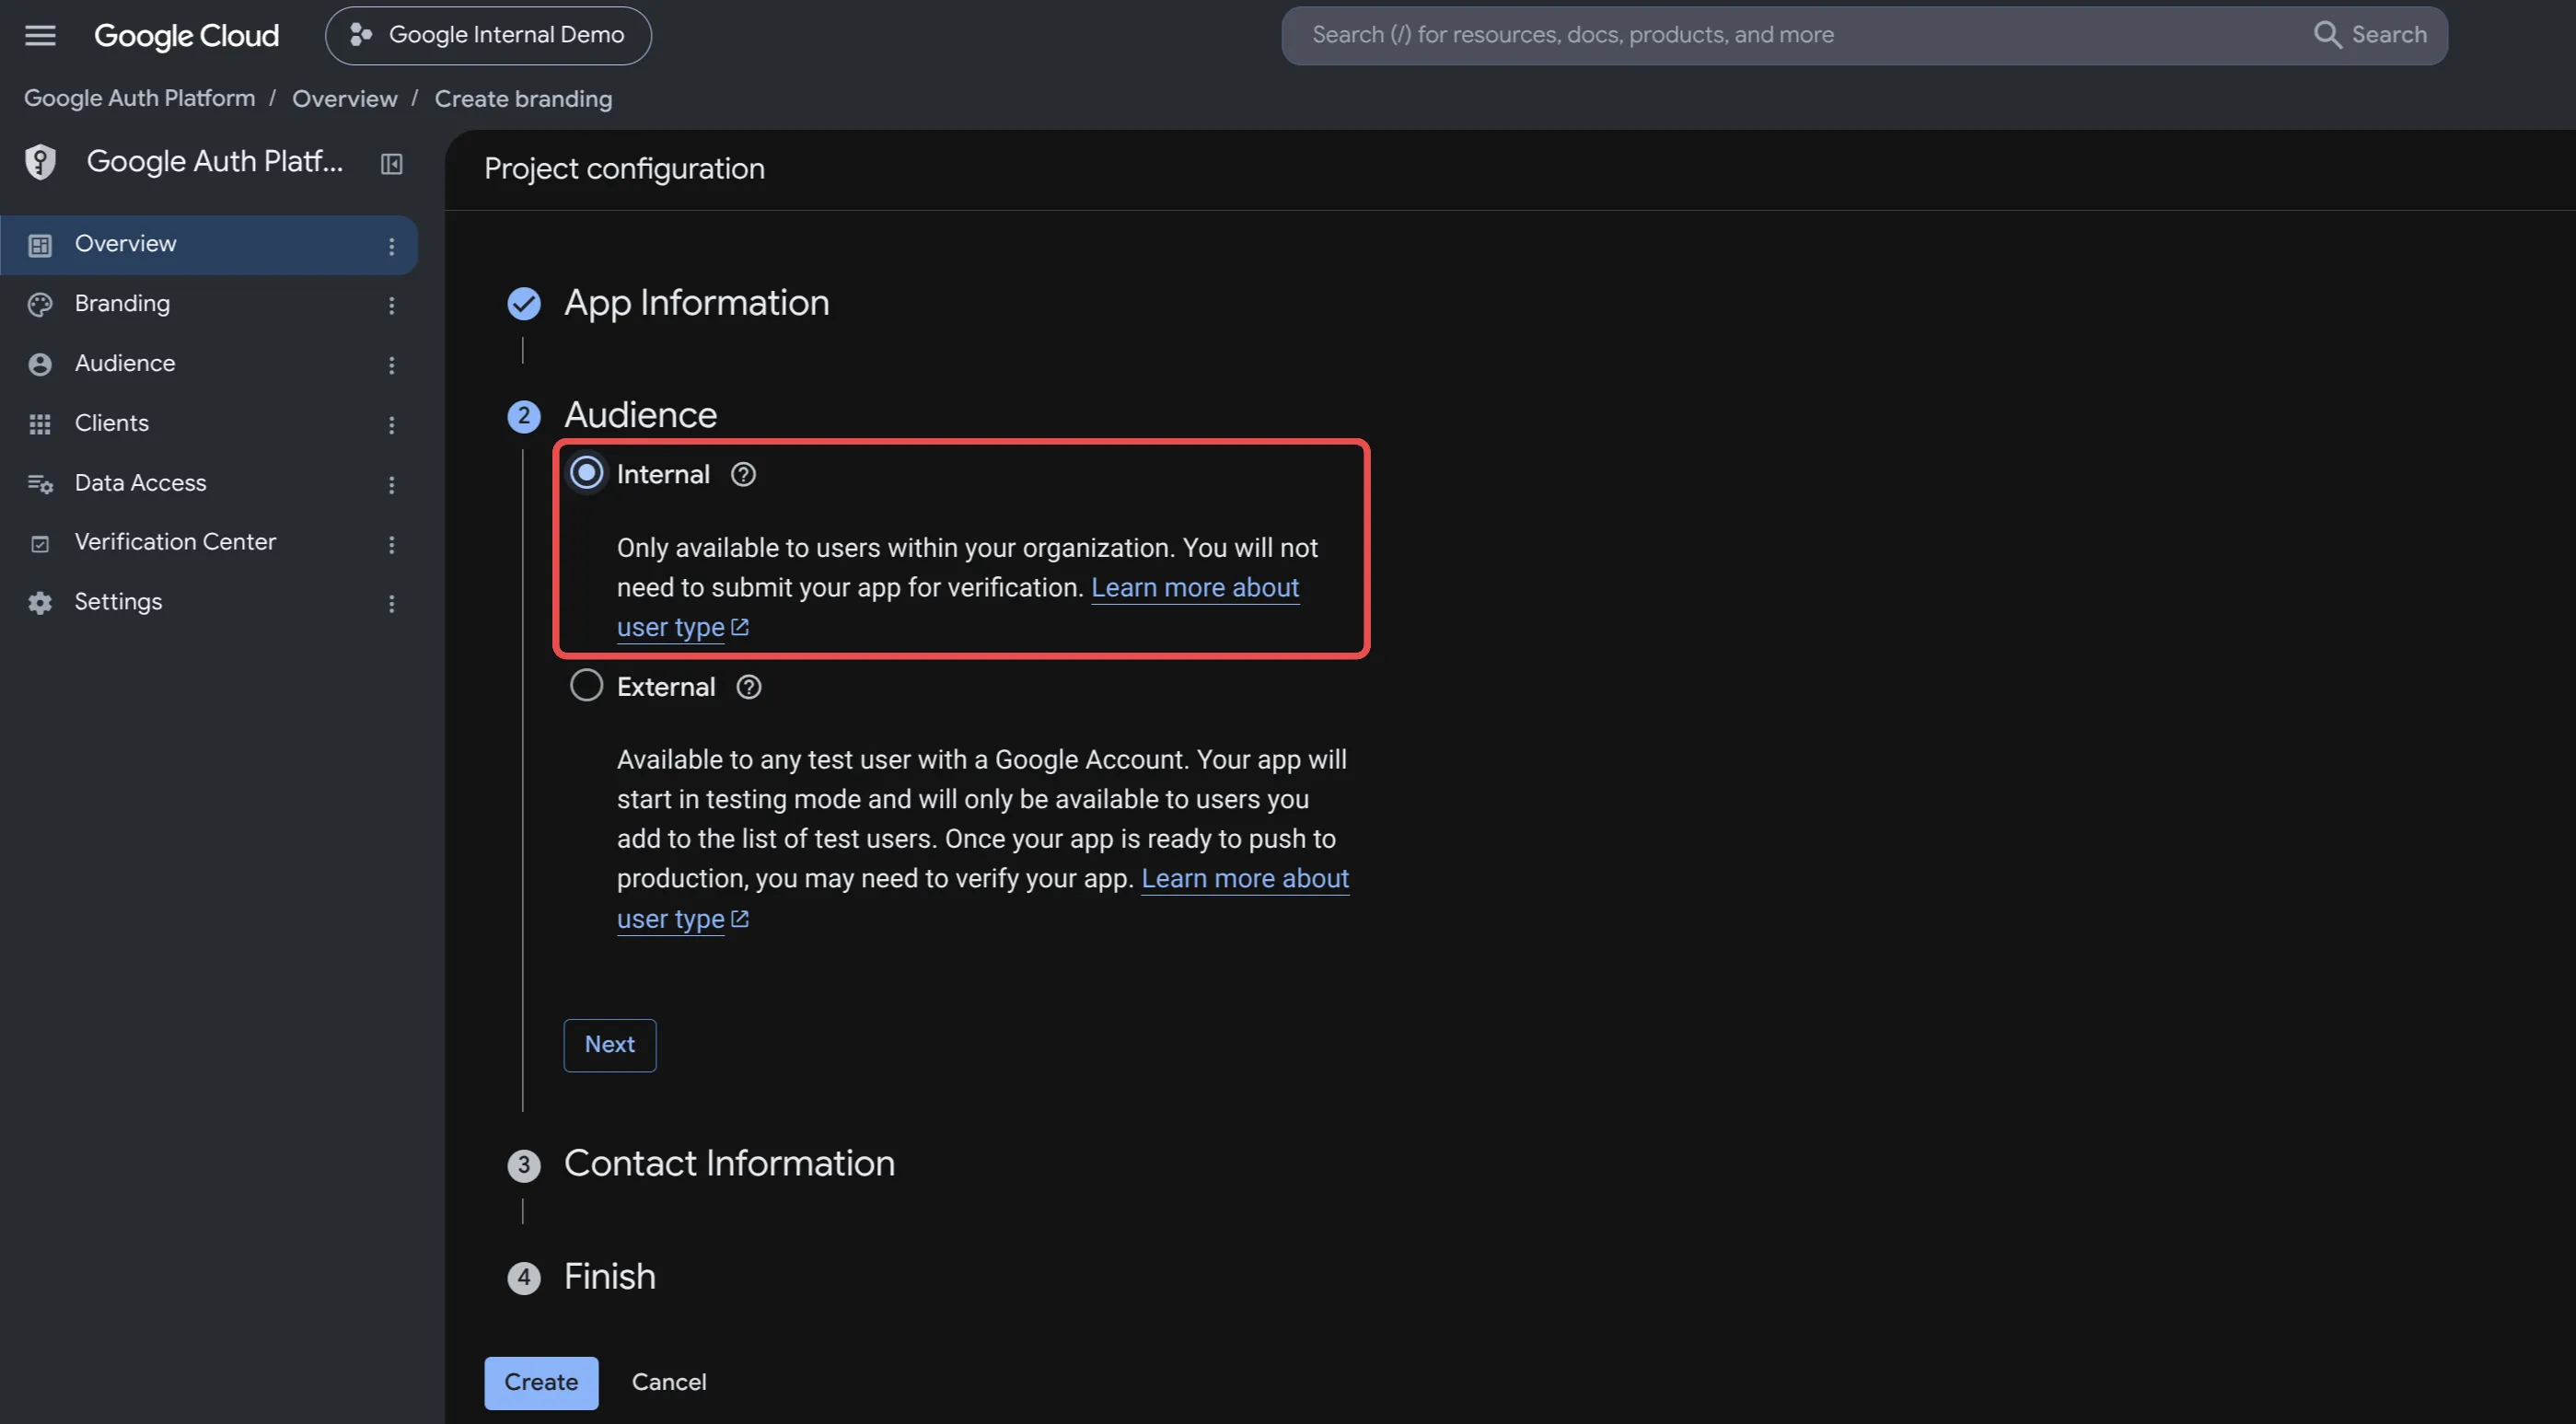This screenshot has height=1424, width=2576.
Task: Open more options for Overview
Action: [x=391, y=246]
